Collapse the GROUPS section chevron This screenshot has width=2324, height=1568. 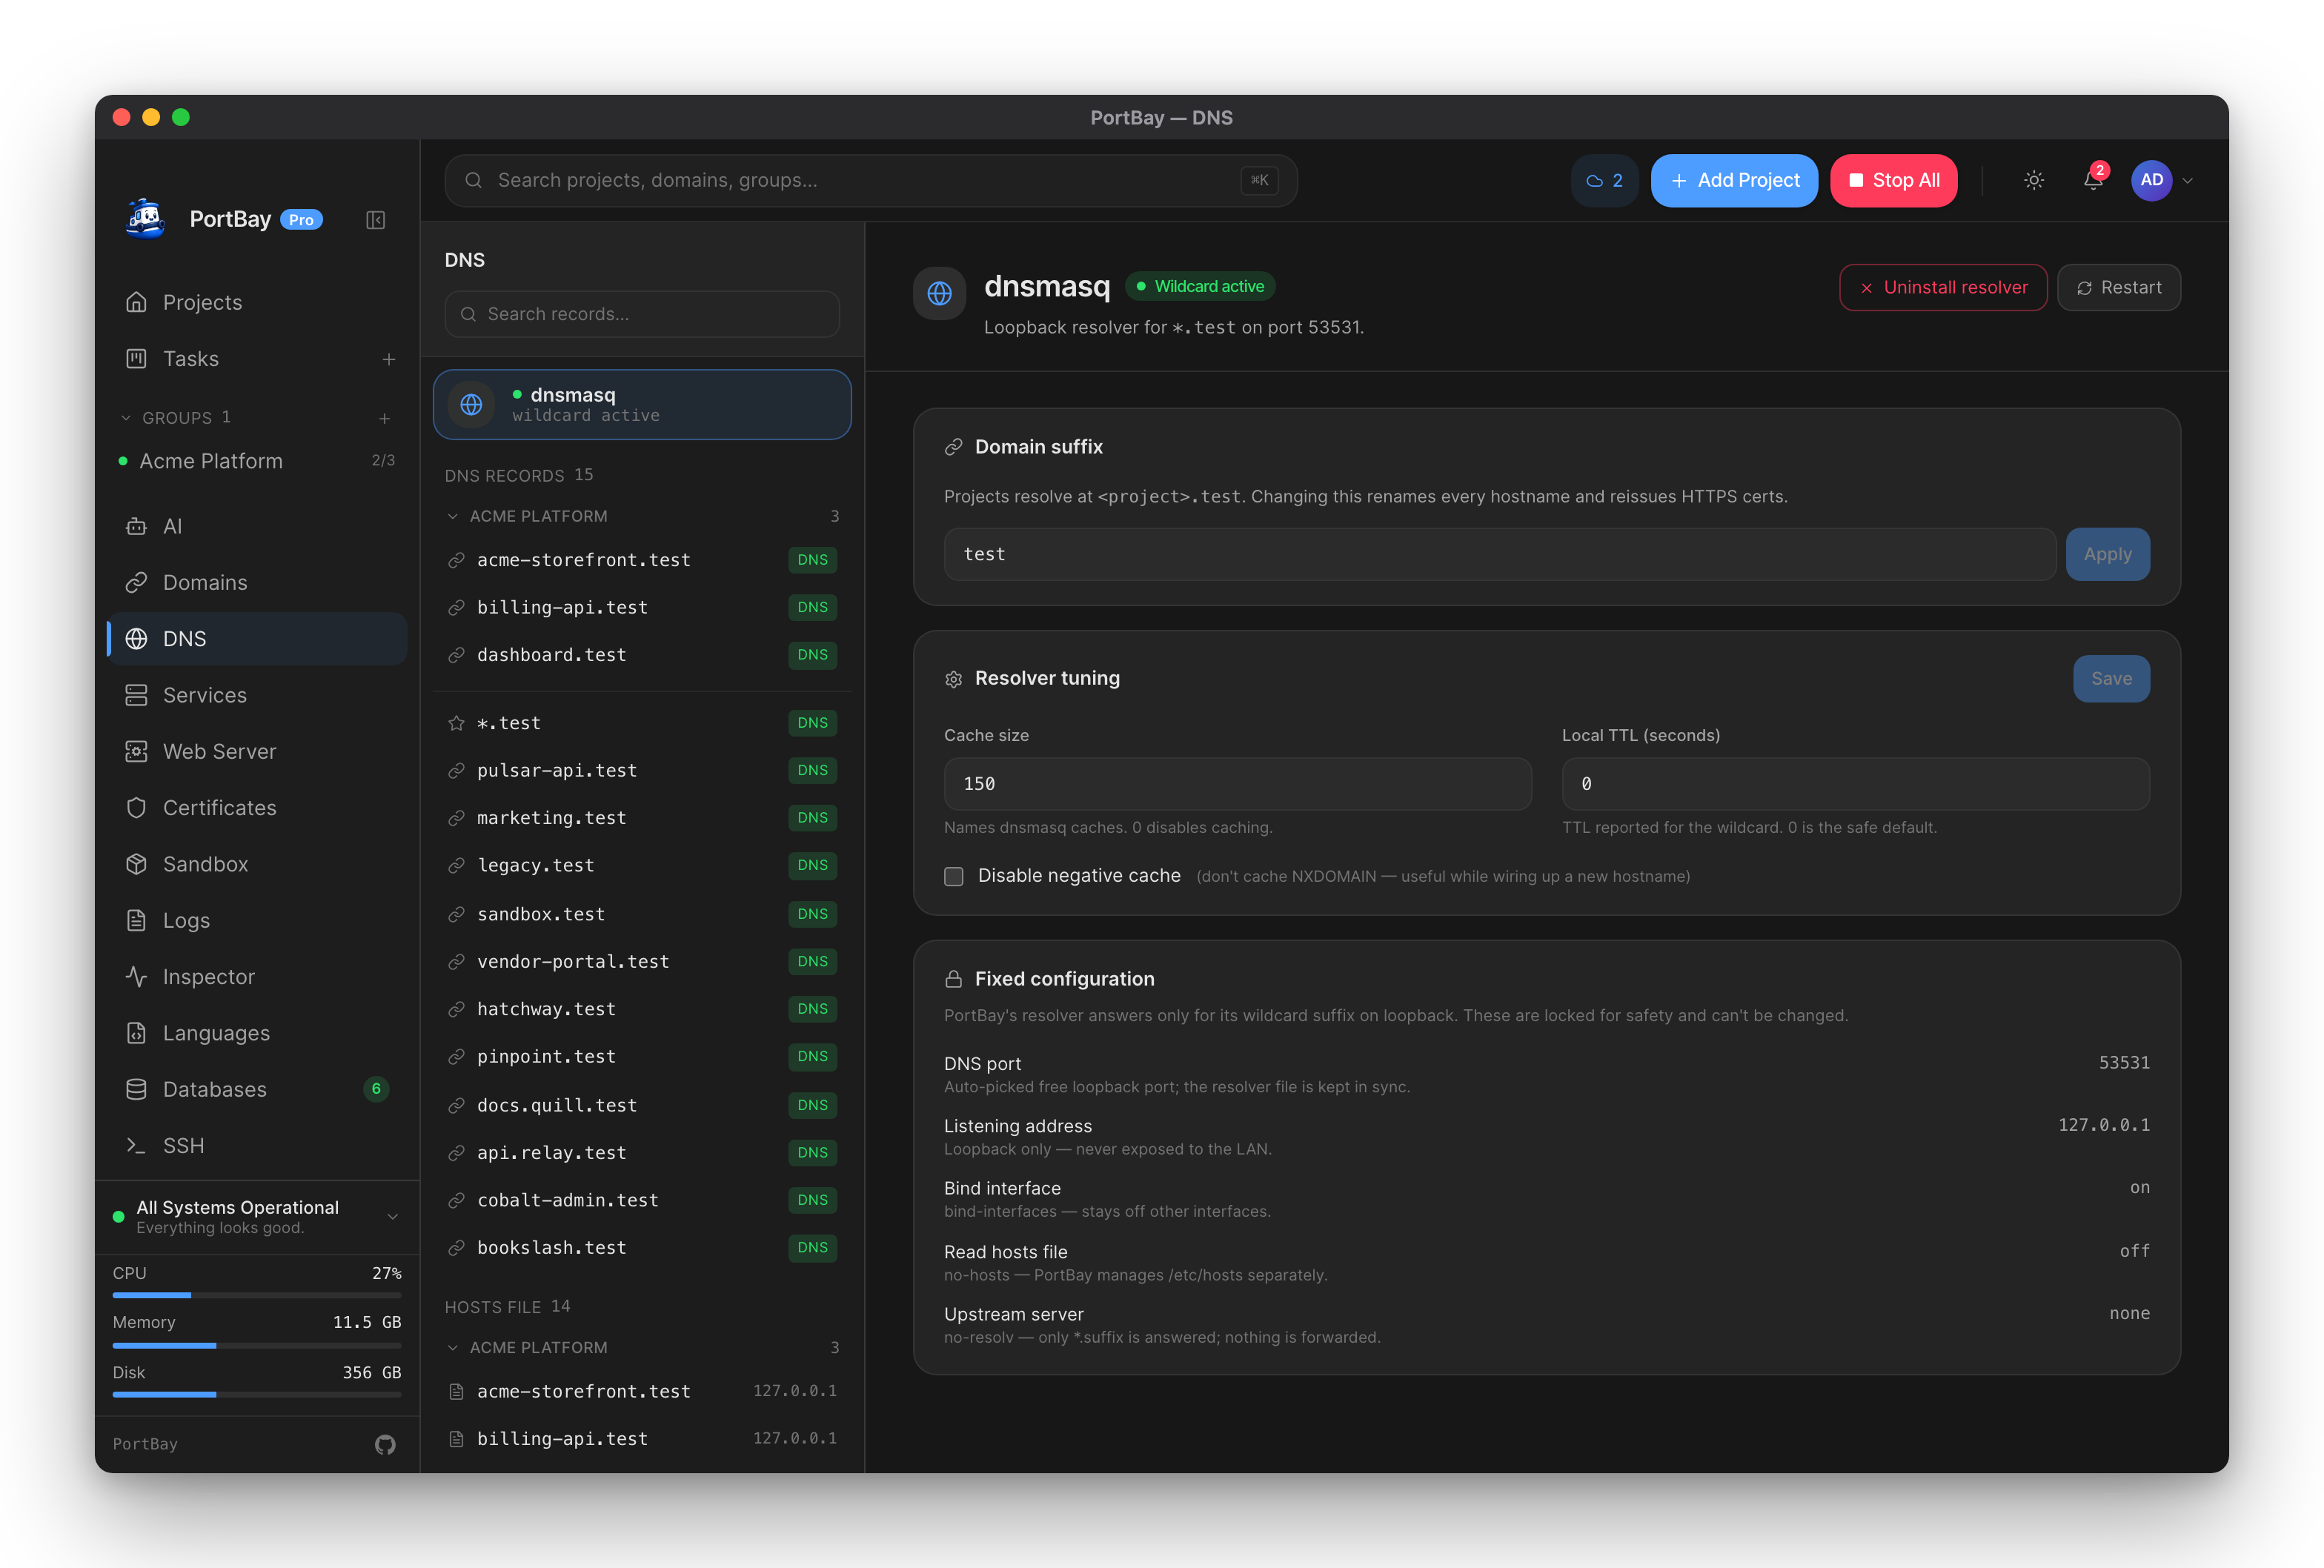[126, 418]
